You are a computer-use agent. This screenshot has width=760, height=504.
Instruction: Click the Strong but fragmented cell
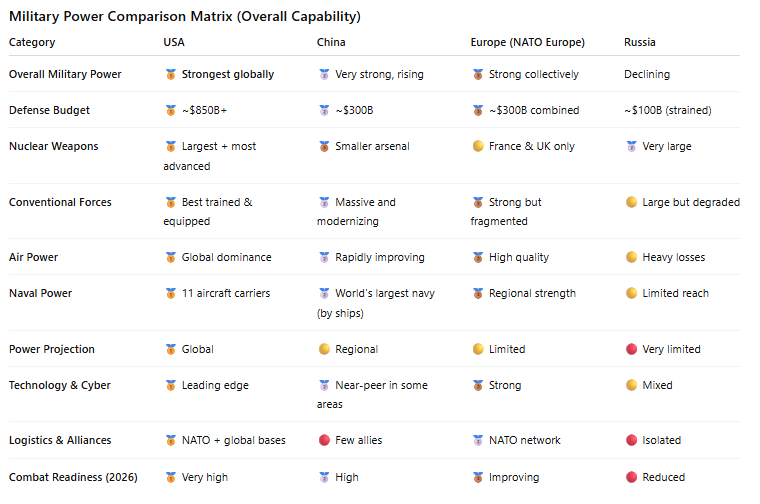point(506,211)
